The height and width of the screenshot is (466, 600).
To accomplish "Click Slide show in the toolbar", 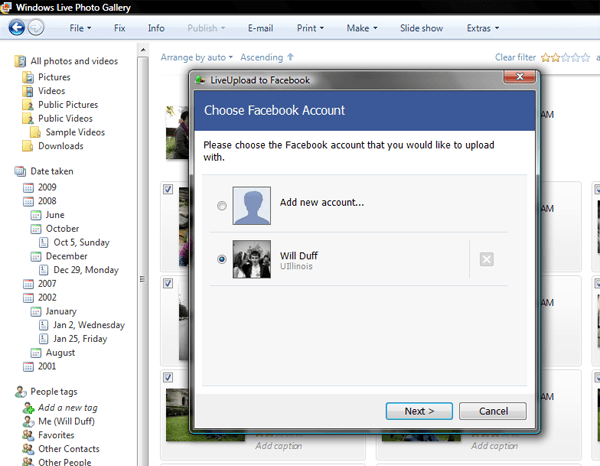I will coord(422,28).
